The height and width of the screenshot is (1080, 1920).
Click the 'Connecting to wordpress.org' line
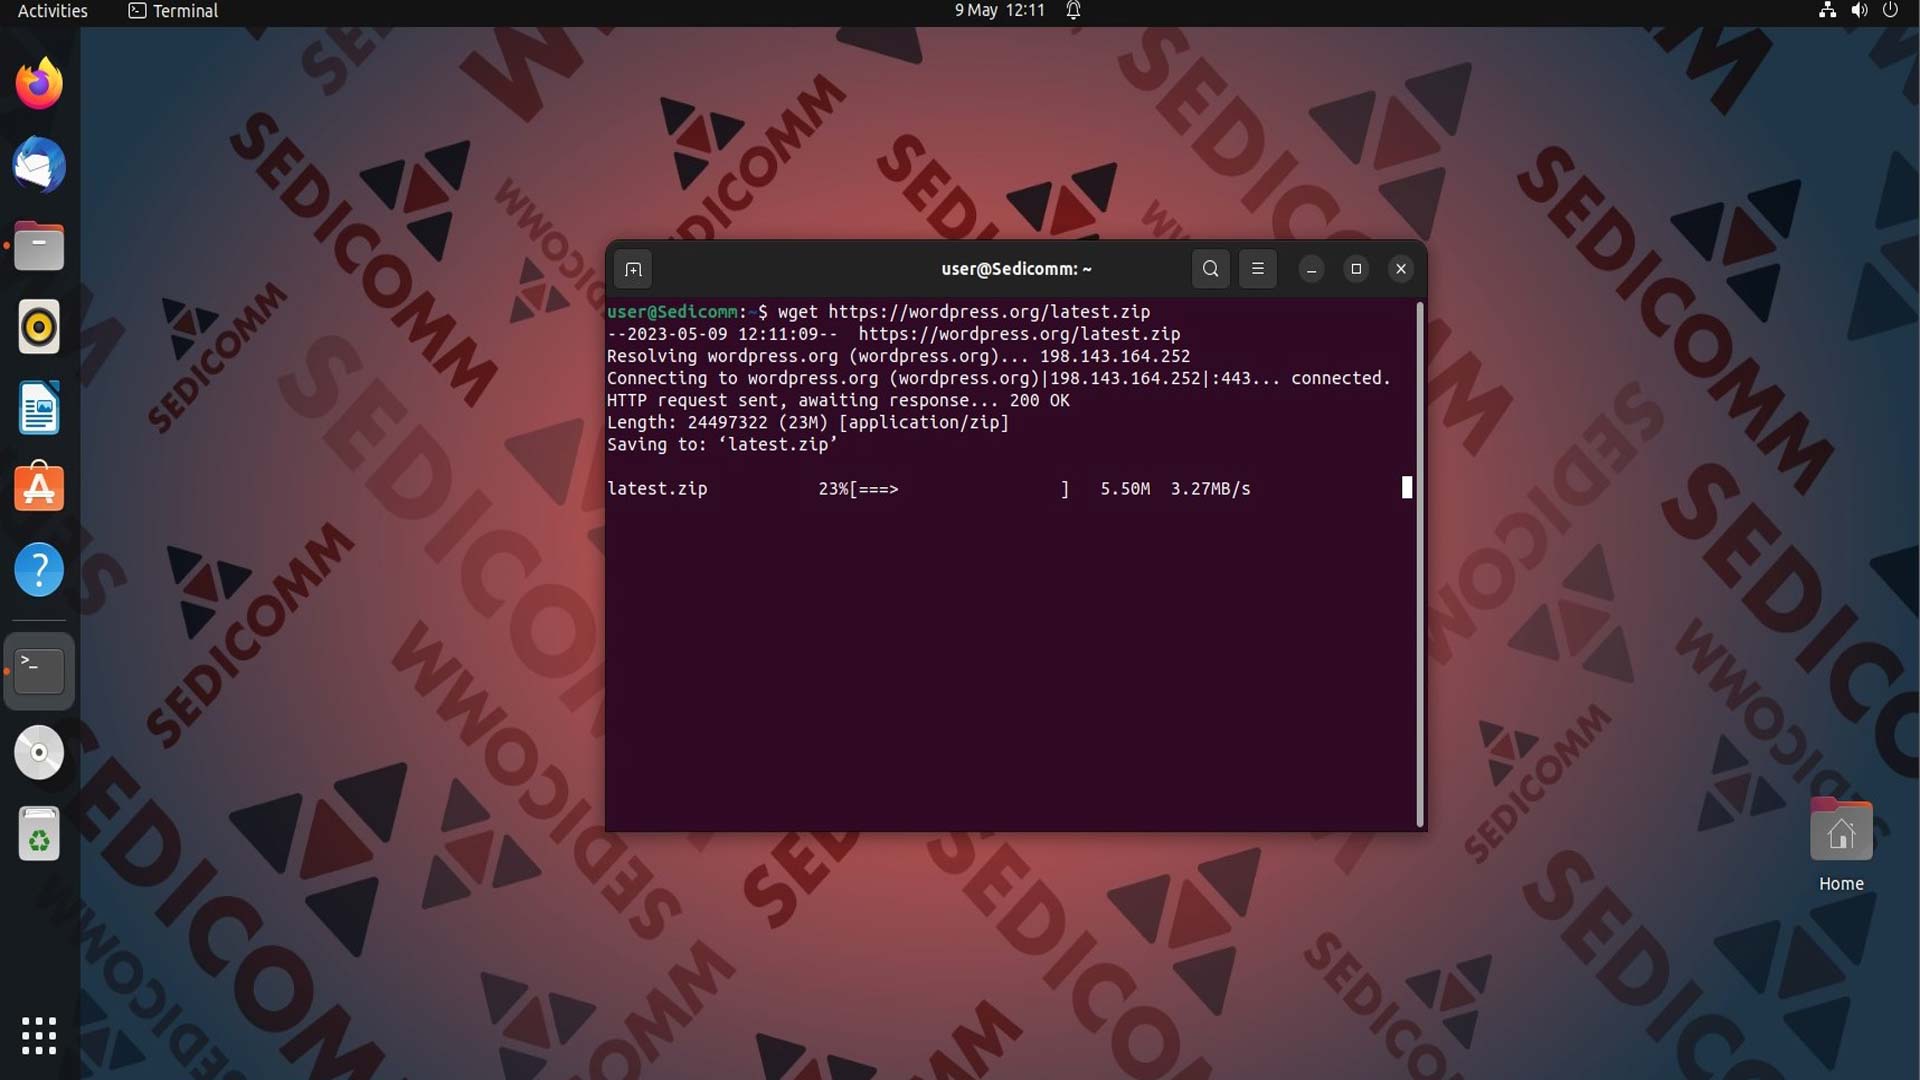point(999,379)
